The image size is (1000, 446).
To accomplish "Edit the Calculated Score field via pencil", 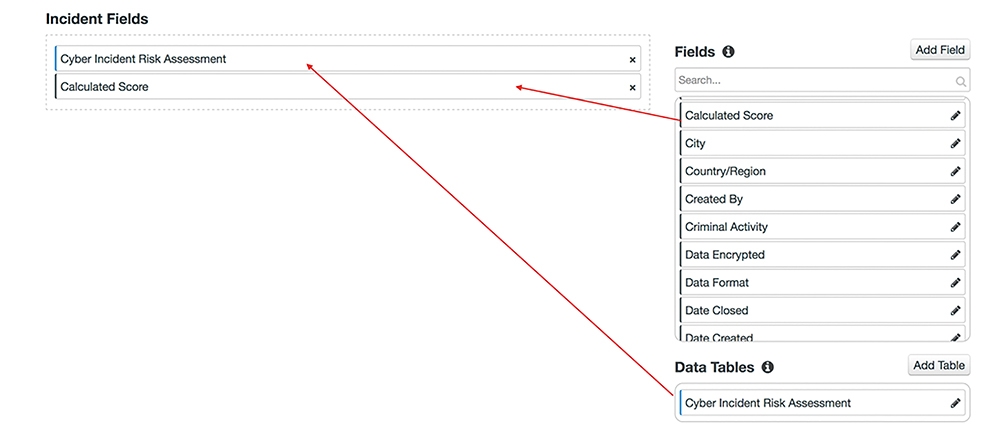I will 955,116.
